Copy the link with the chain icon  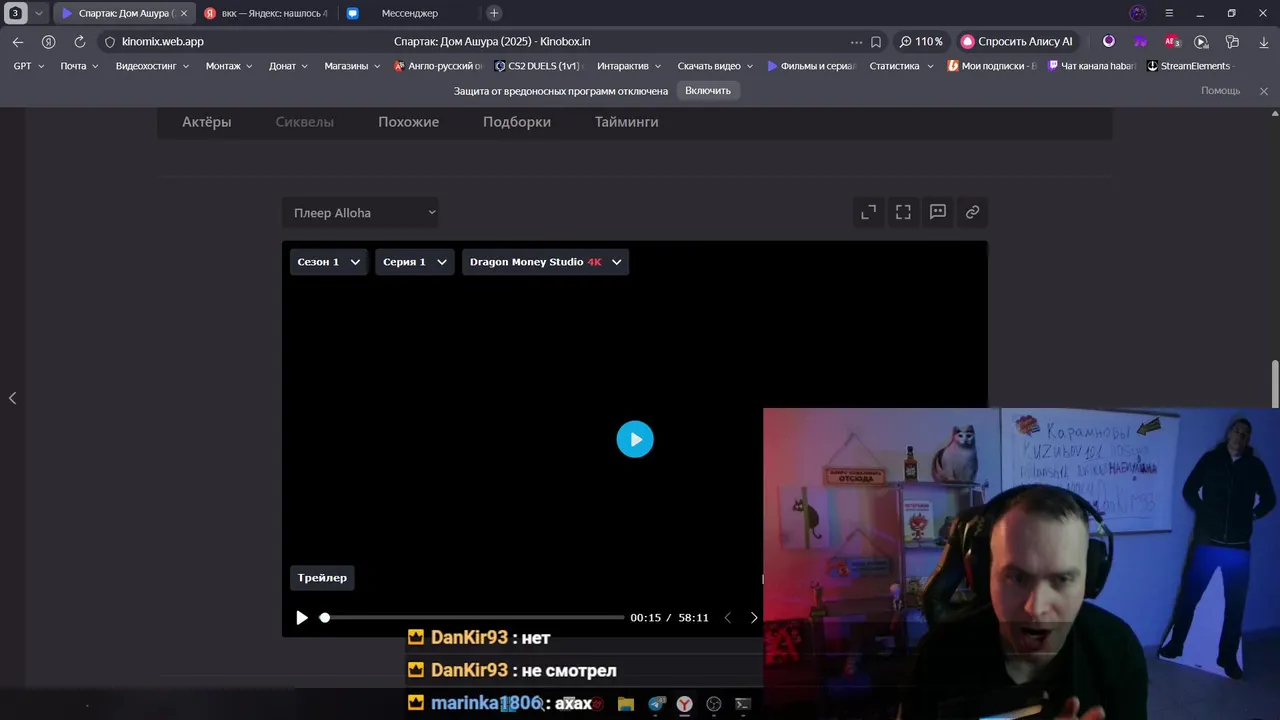(x=972, y=212)
